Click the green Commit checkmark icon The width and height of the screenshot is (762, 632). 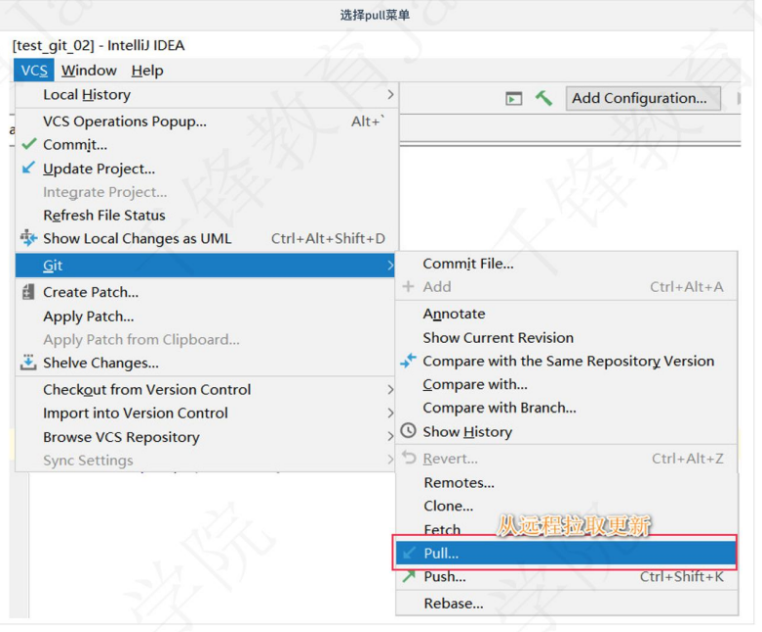29,144
